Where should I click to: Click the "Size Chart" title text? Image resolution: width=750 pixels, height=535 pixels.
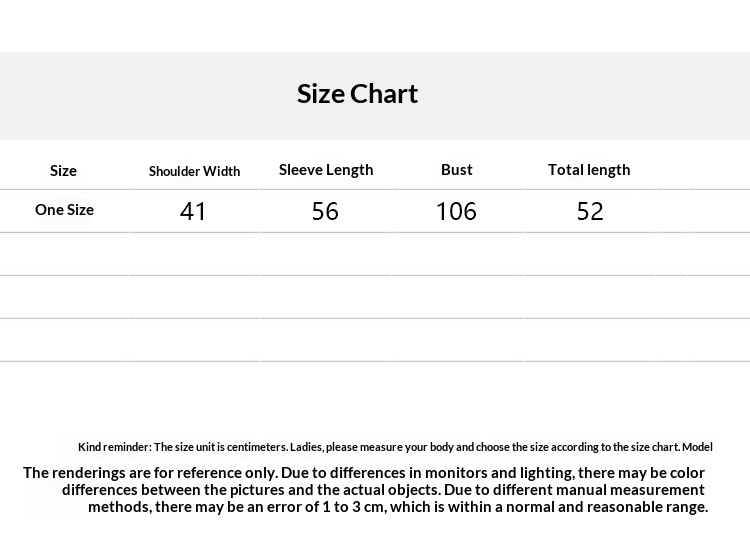(357, 94)
